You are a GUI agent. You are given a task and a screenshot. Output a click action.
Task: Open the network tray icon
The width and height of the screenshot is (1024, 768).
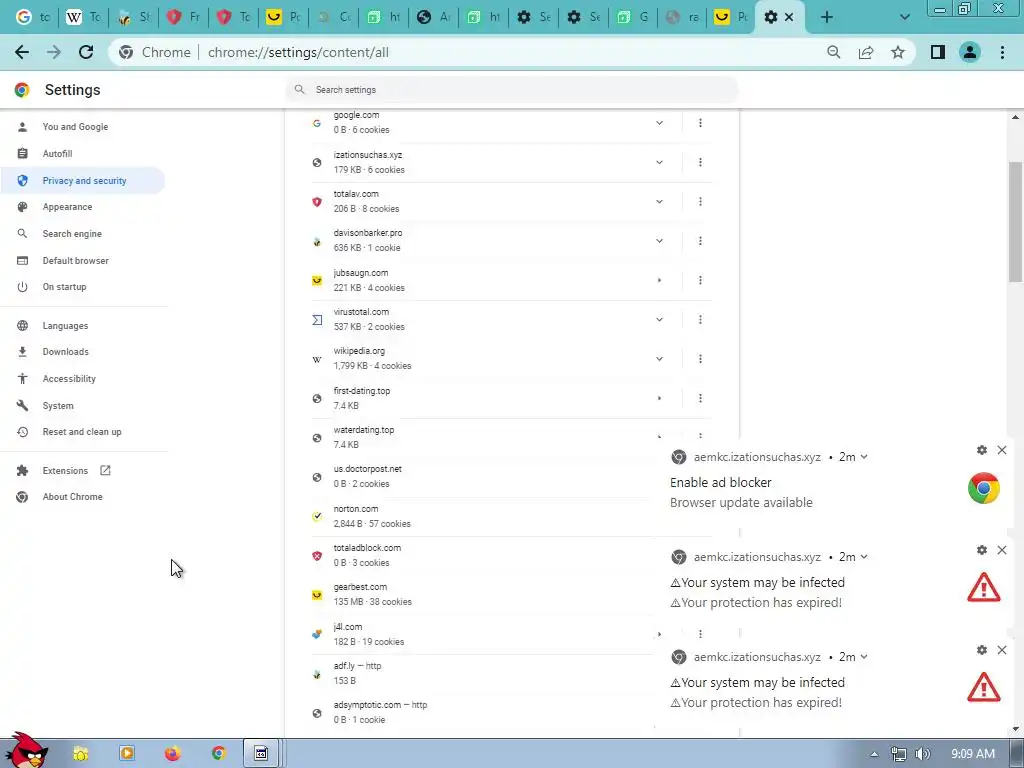899,754
